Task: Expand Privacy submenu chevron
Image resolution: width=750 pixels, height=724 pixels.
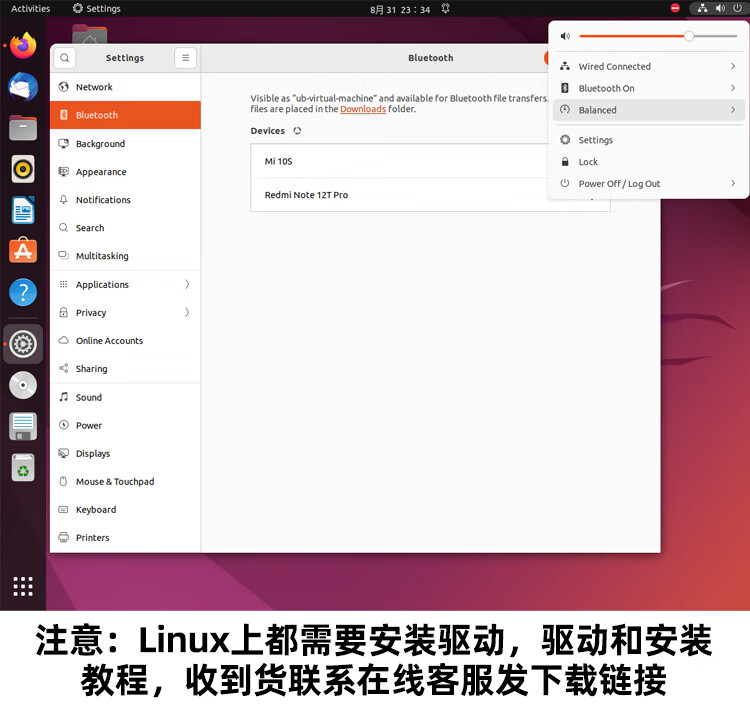Action: tap(187, 312)
